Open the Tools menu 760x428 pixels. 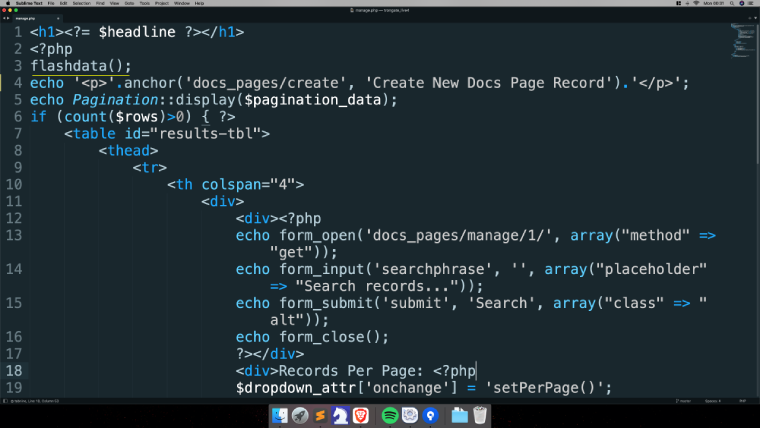(144, 3)
